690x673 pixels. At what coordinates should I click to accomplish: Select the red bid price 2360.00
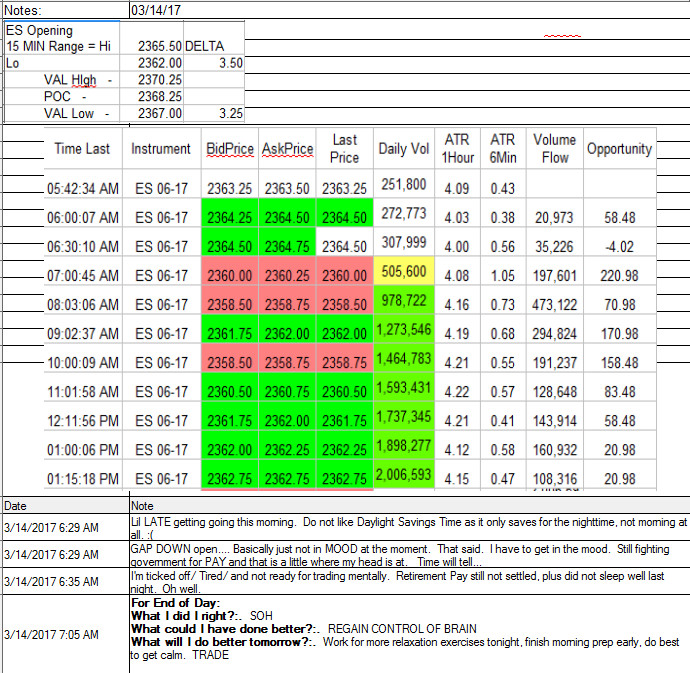[x=230, y=271]
